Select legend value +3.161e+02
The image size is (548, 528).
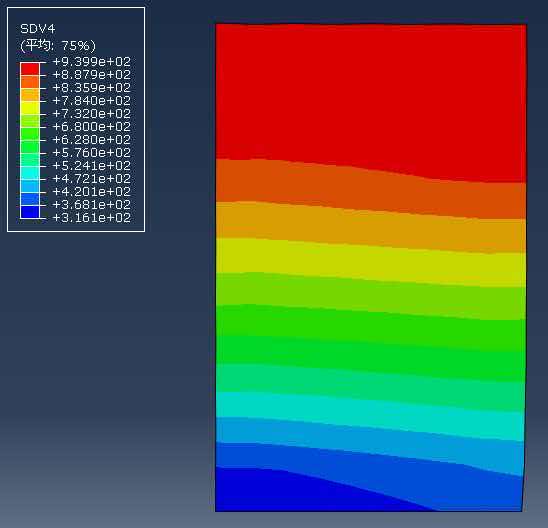[x=92, y=217]
